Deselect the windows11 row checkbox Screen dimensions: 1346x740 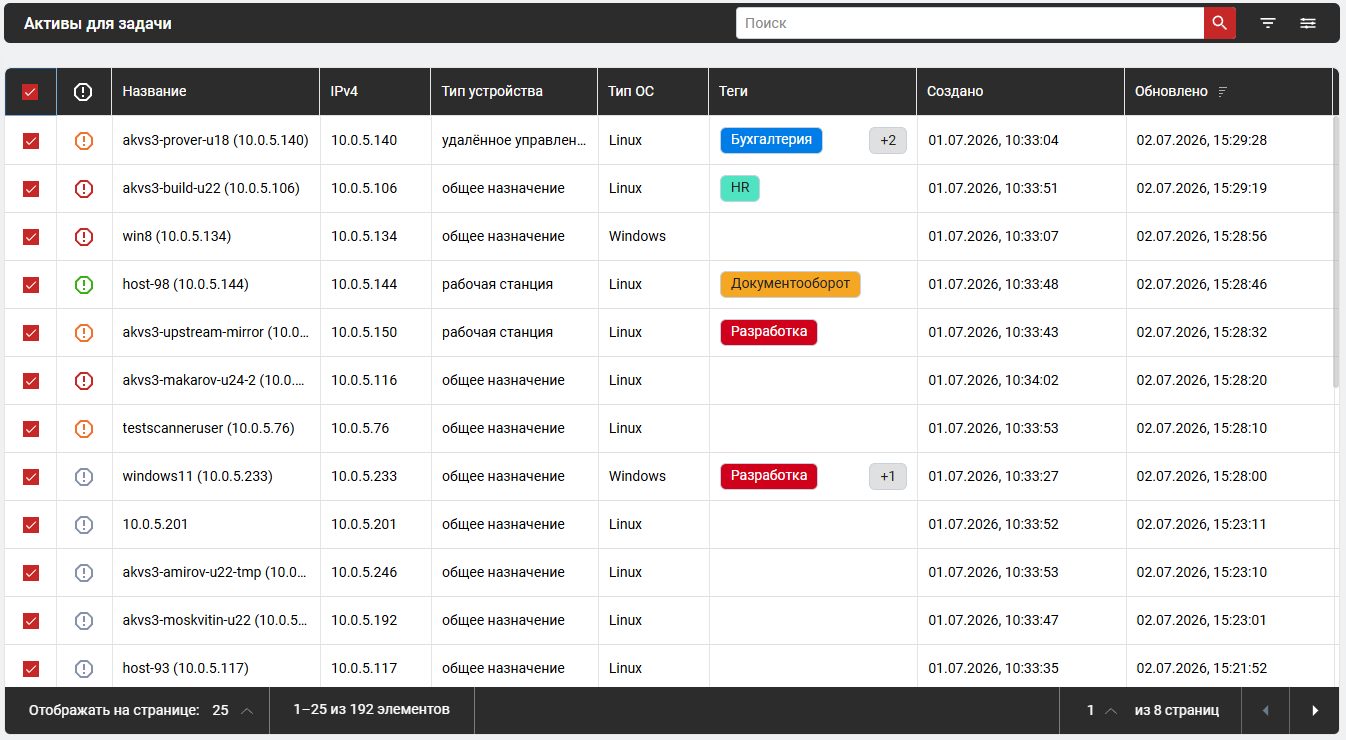coord(31,477)
